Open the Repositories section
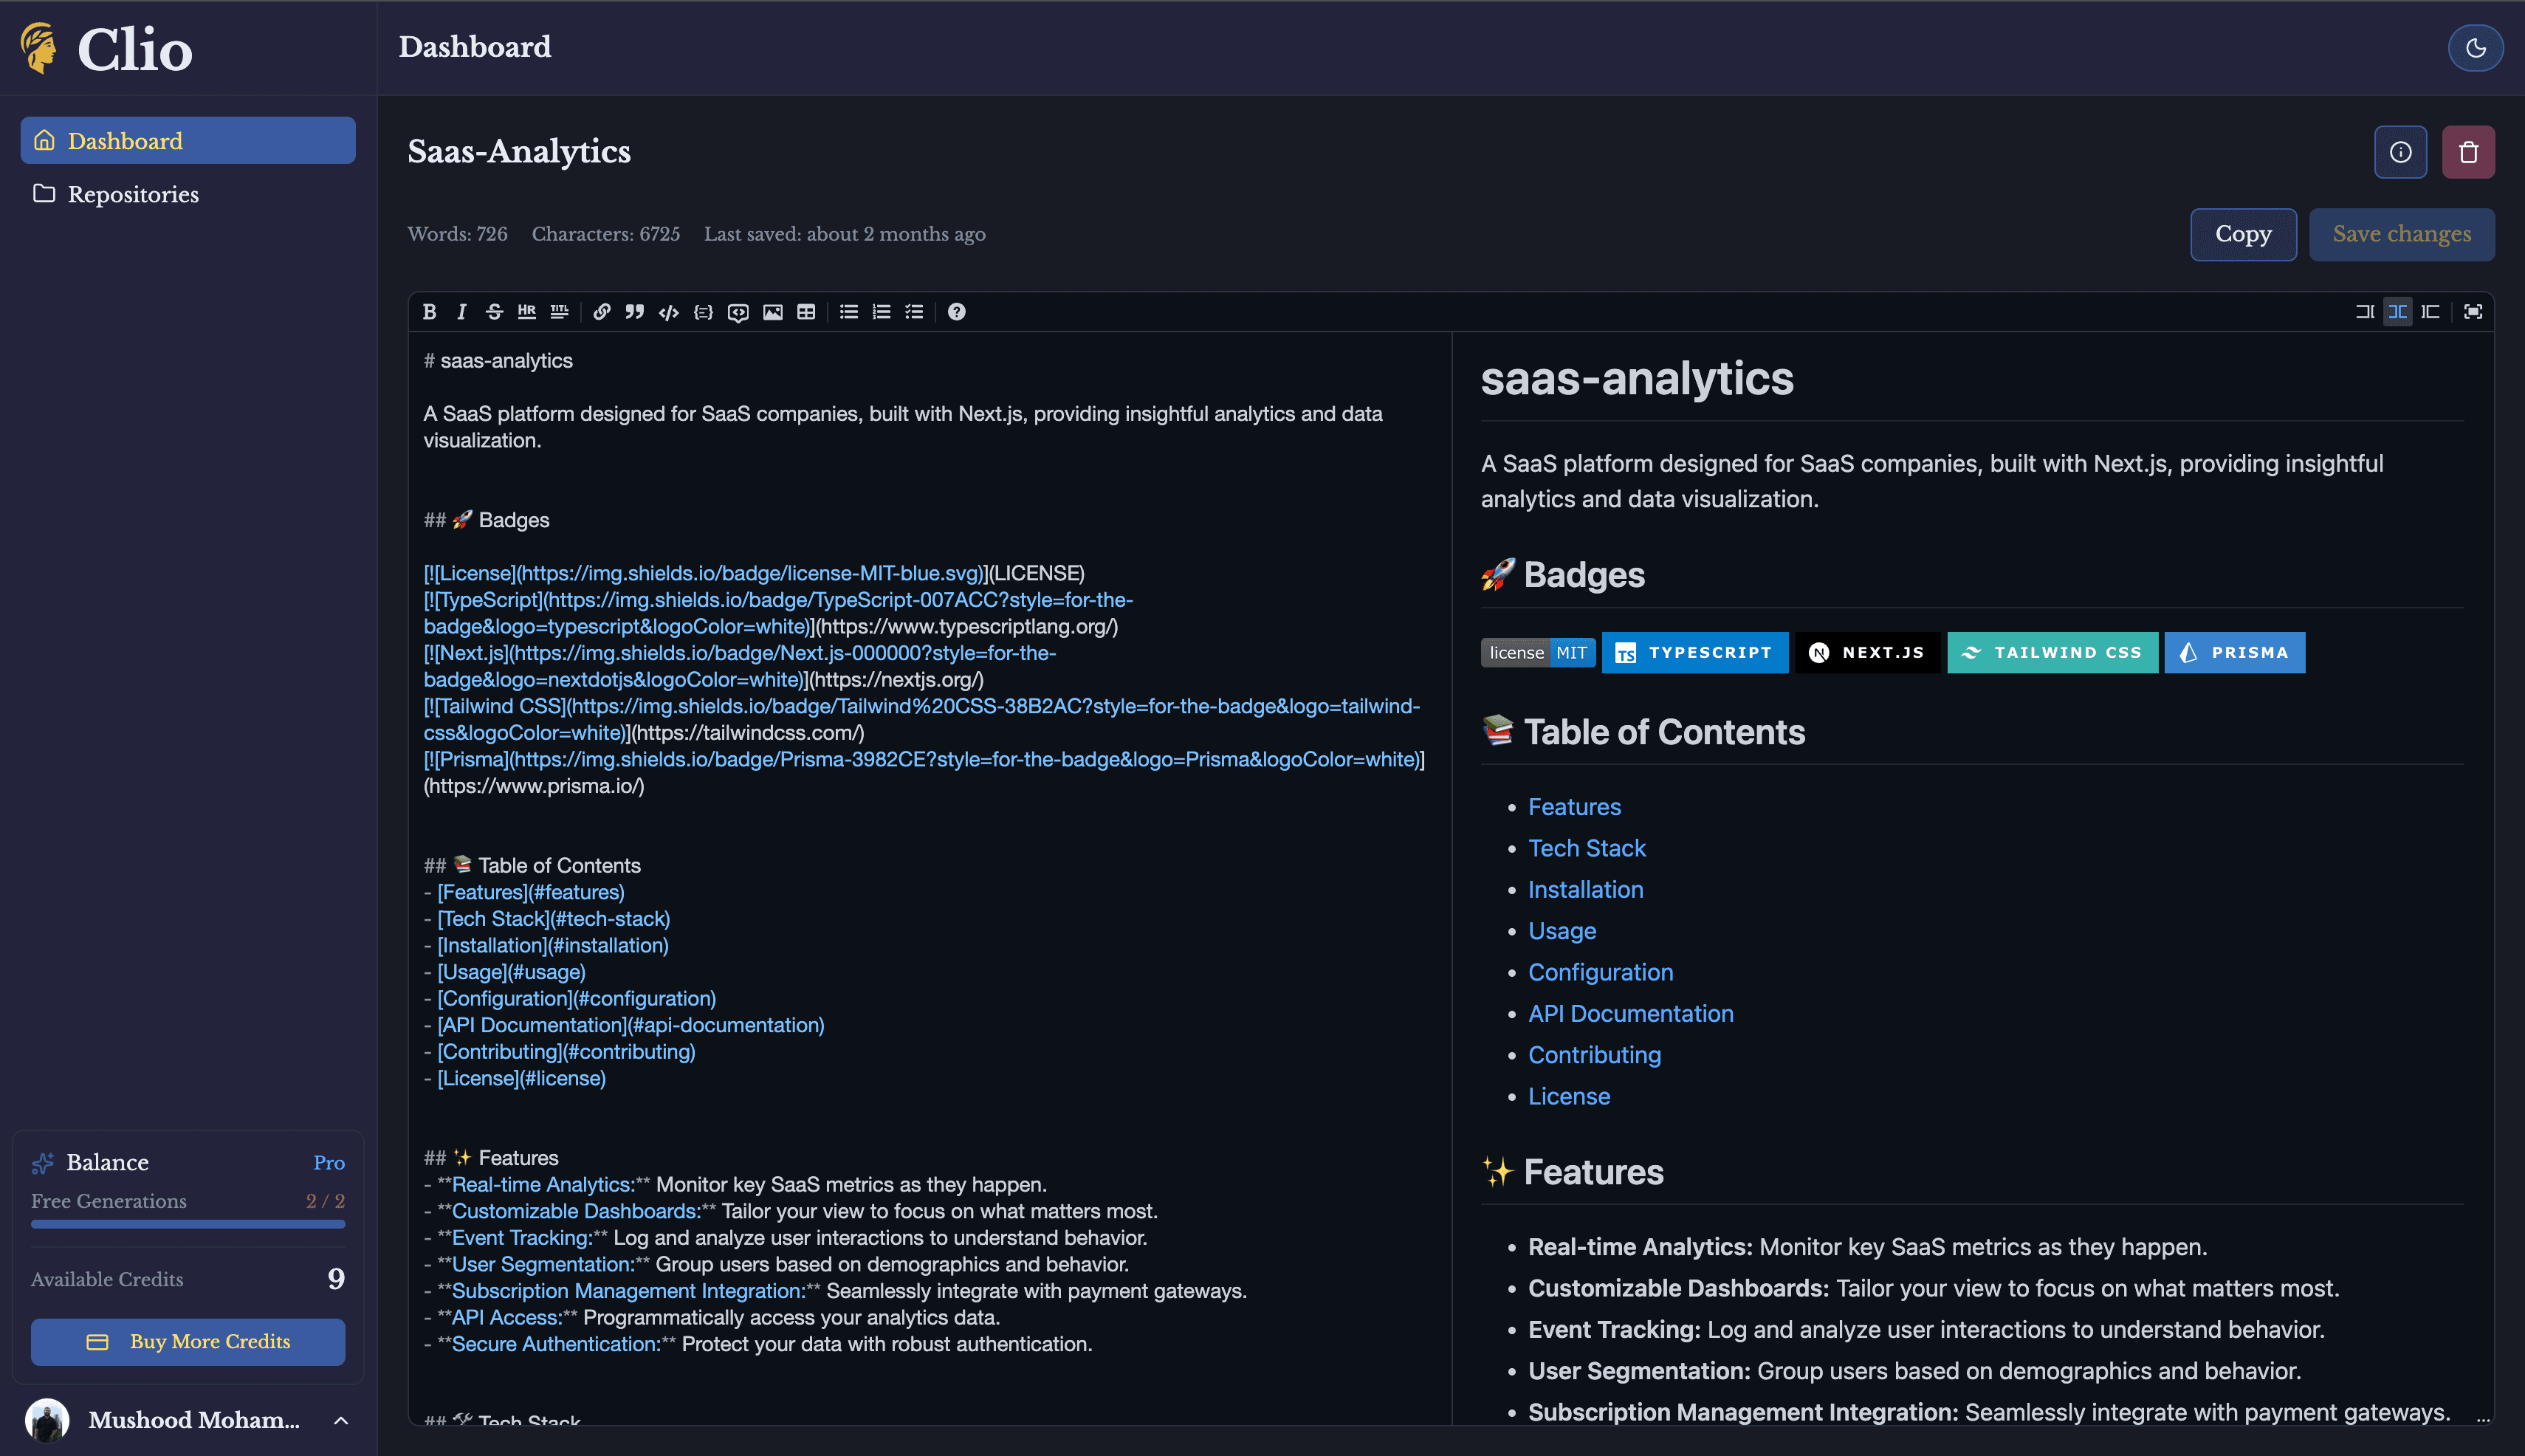The height and width of the screenshot is (1456, 2525). (133, 194)
